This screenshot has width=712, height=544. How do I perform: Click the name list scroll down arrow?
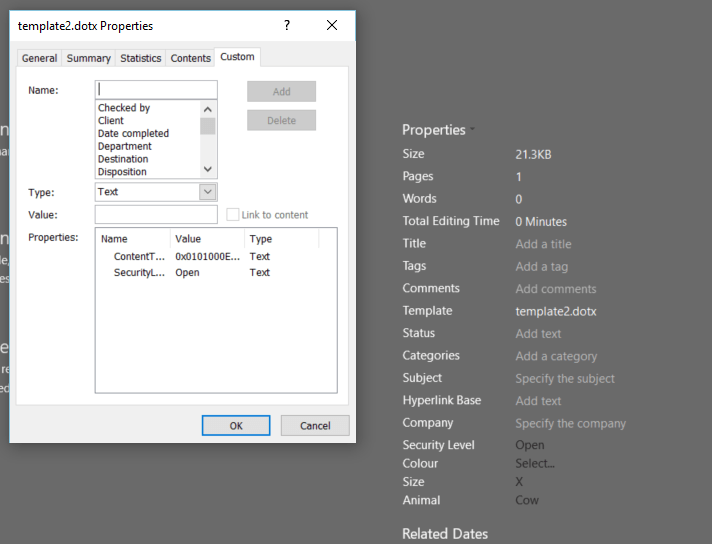click(x=208, y=169)
